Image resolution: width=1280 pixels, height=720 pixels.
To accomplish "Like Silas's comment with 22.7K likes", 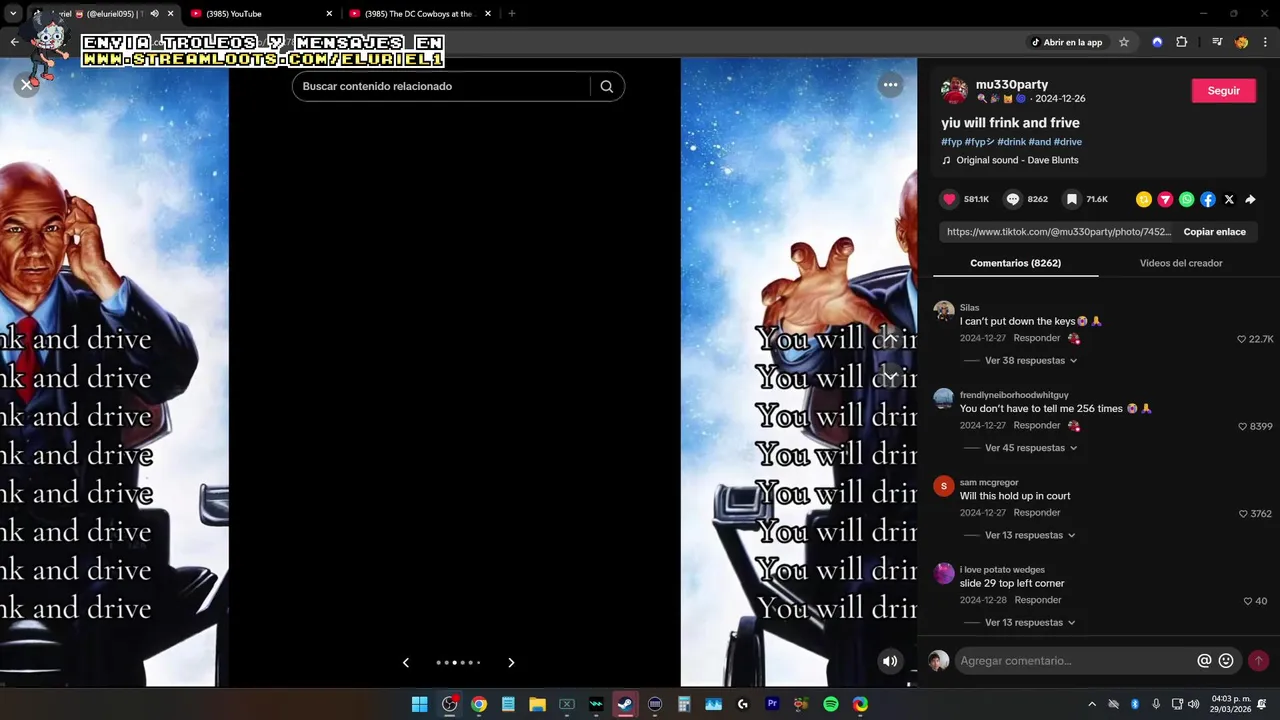I will tap(1242, 339).
